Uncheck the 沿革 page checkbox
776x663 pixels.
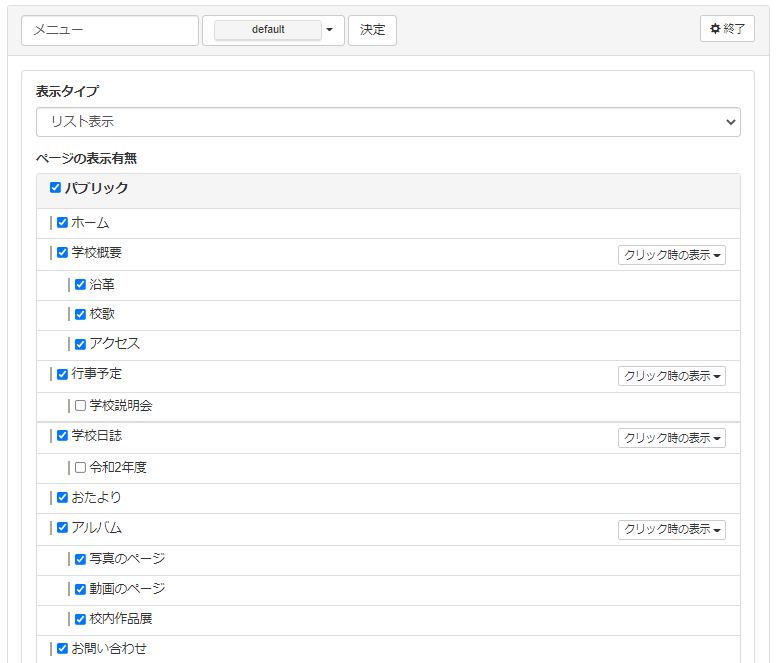(x=80, y=285)
